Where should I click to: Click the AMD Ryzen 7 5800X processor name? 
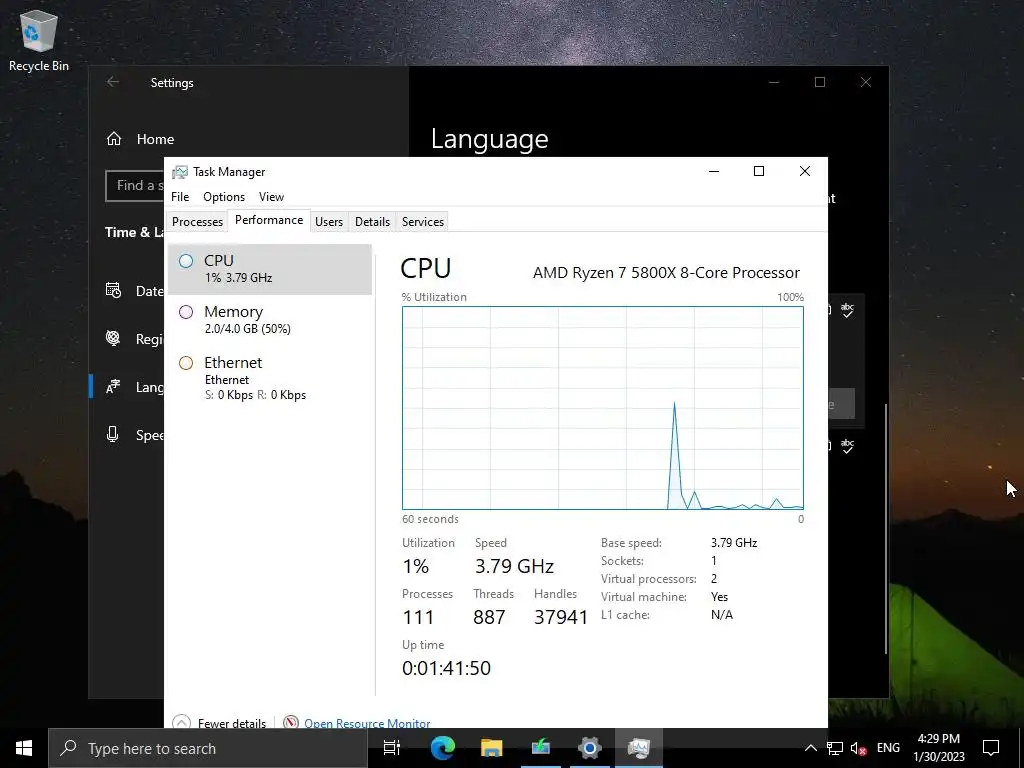point(666,272)
